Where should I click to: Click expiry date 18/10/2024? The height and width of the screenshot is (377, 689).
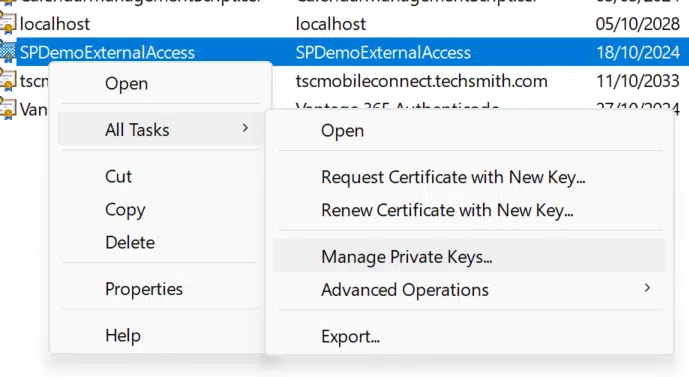point(638,52)
